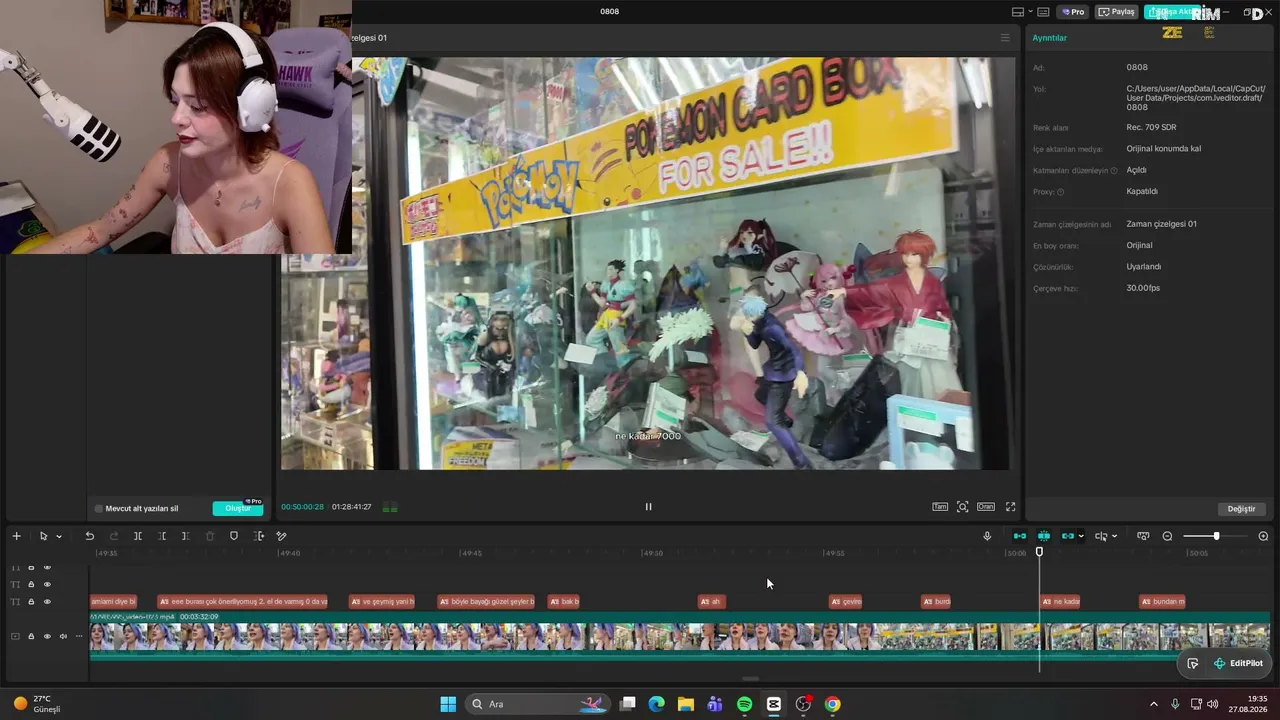Open the player panel hamburger menu
1280x720 pixels.
(1005, 38)
